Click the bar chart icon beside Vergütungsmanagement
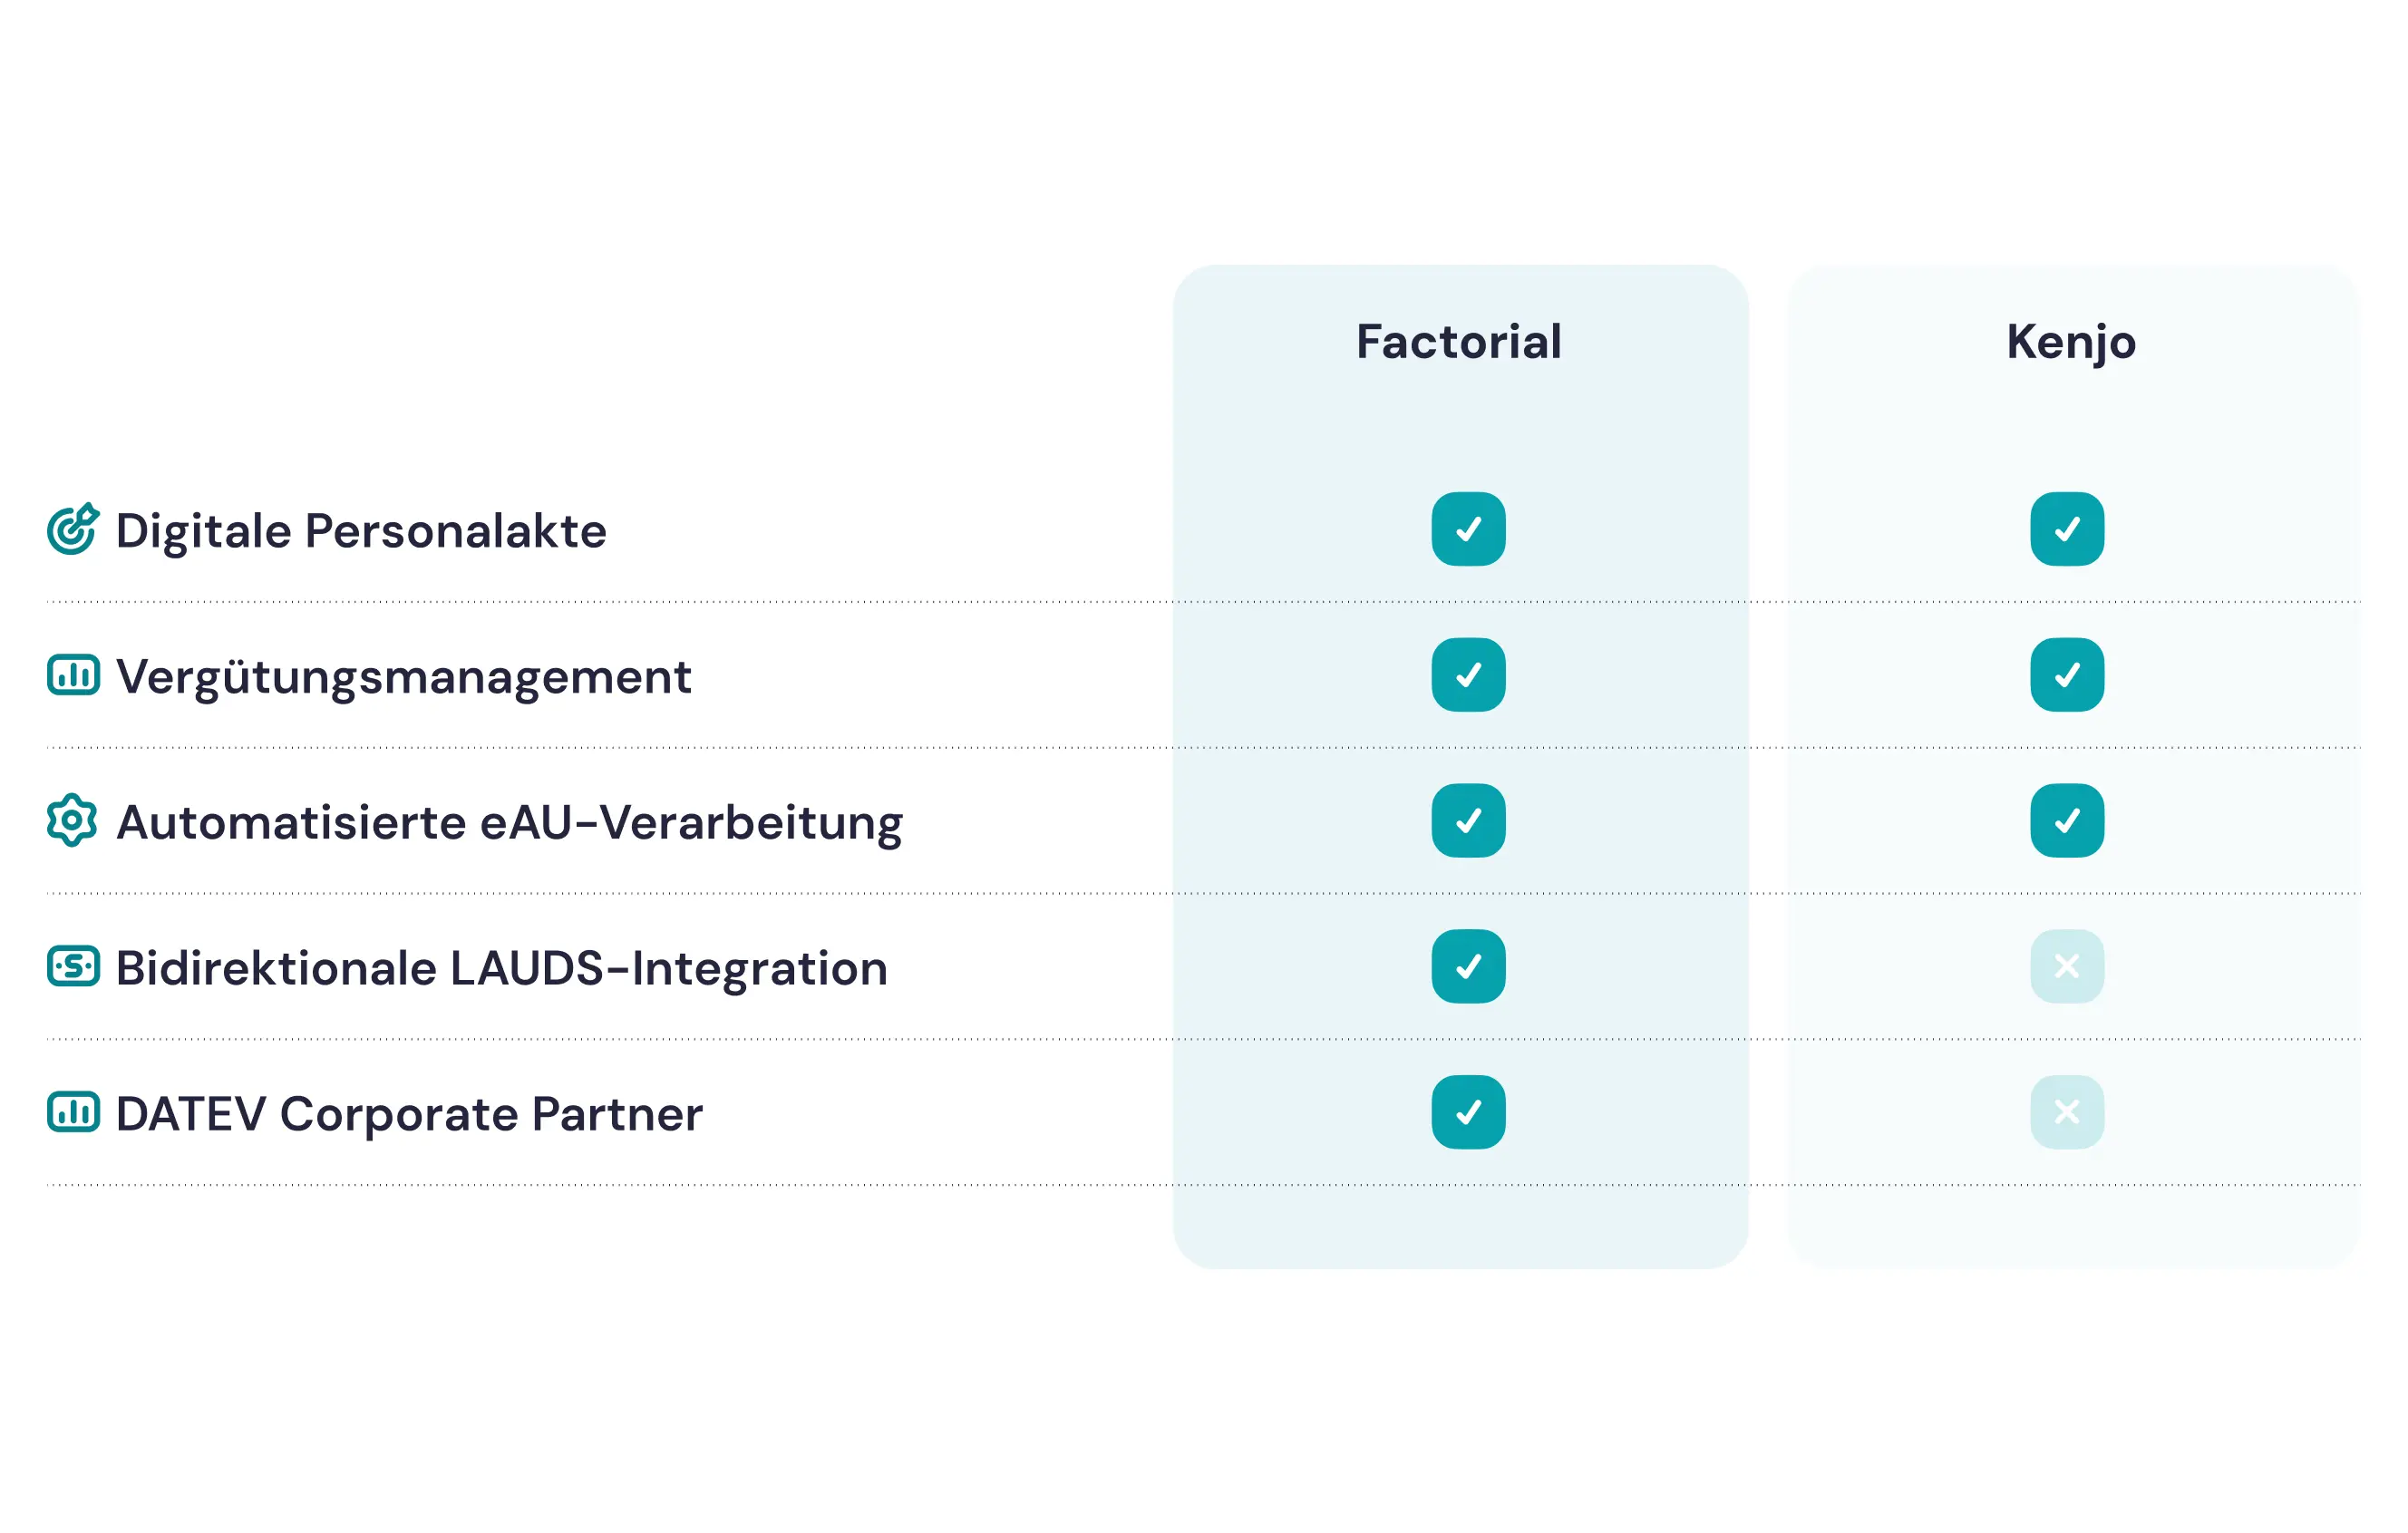 (x=73, y=675)
